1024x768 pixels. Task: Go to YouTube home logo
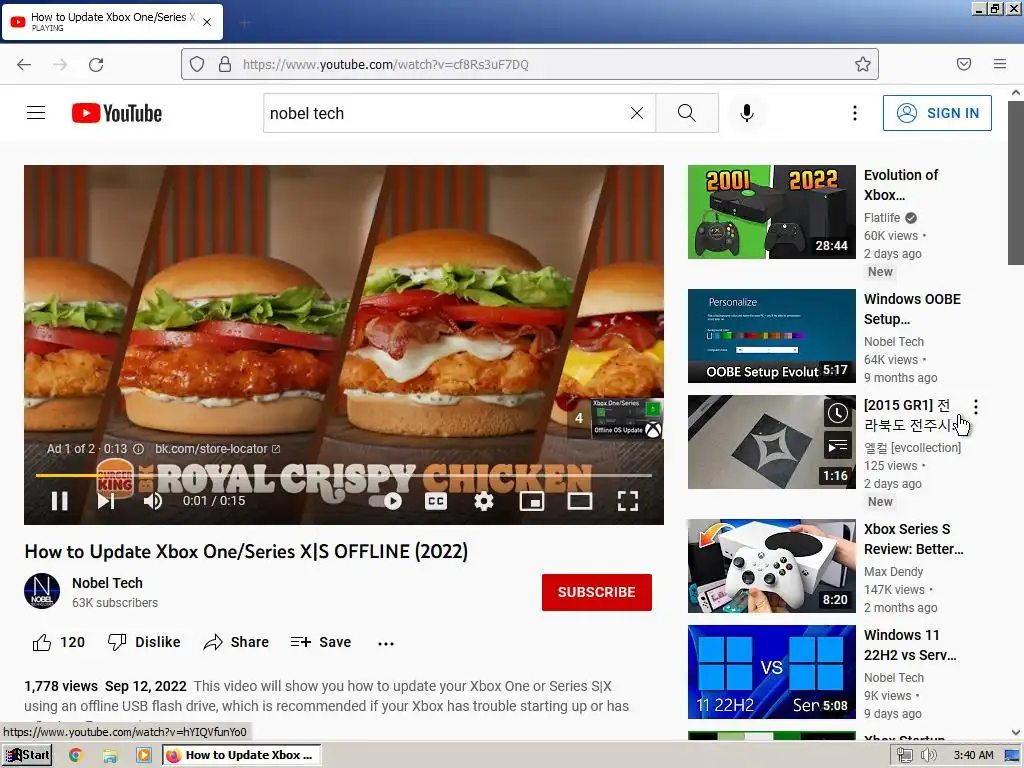pos(117,113)
